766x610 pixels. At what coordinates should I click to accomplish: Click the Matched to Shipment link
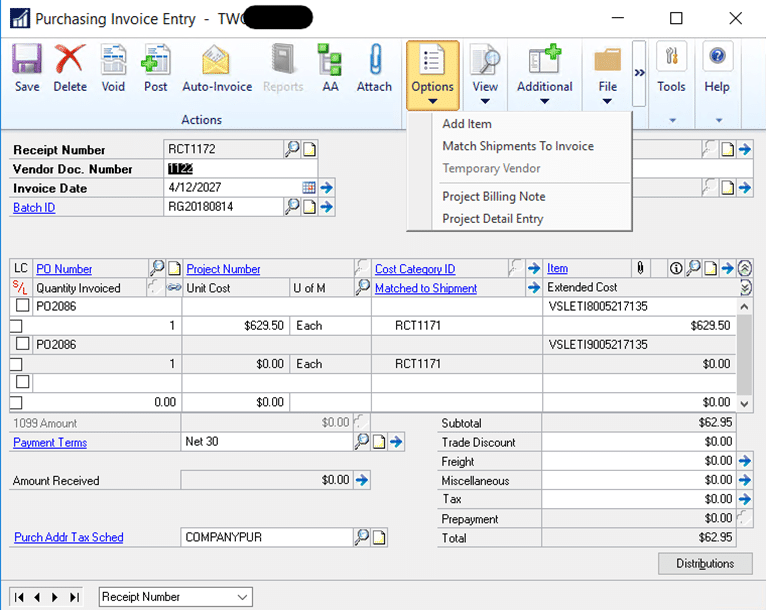pyautogui.click(x=426, y=288)
